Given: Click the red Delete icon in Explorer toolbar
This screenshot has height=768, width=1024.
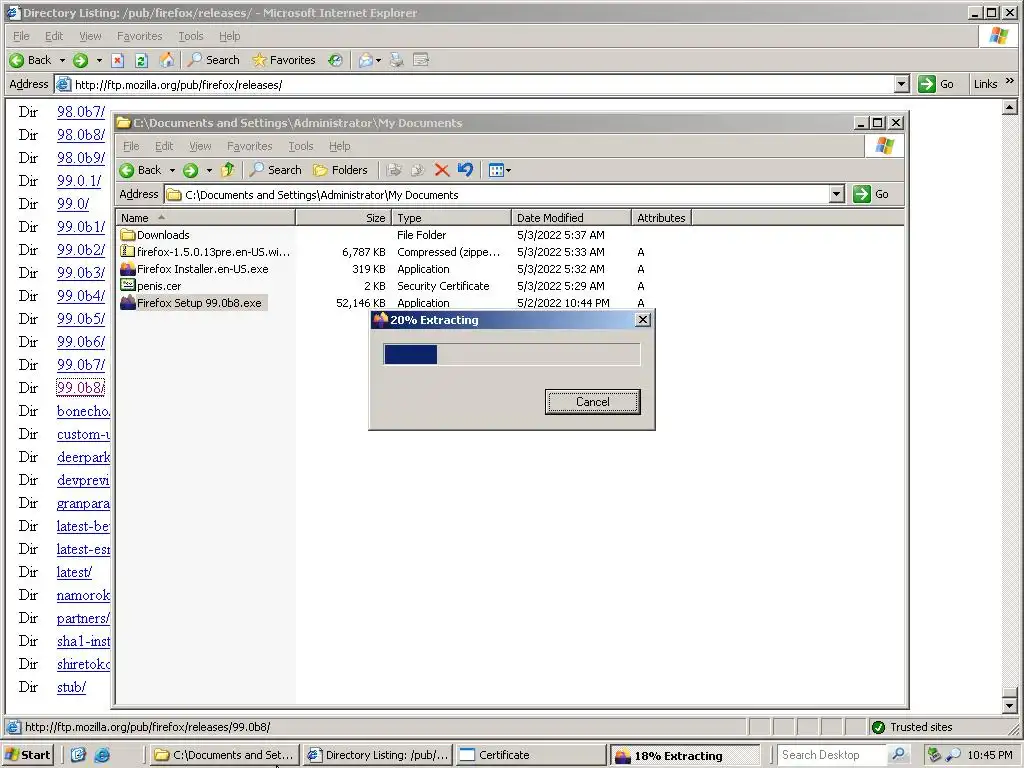Looking at the screenshot, I should (442, 170).
